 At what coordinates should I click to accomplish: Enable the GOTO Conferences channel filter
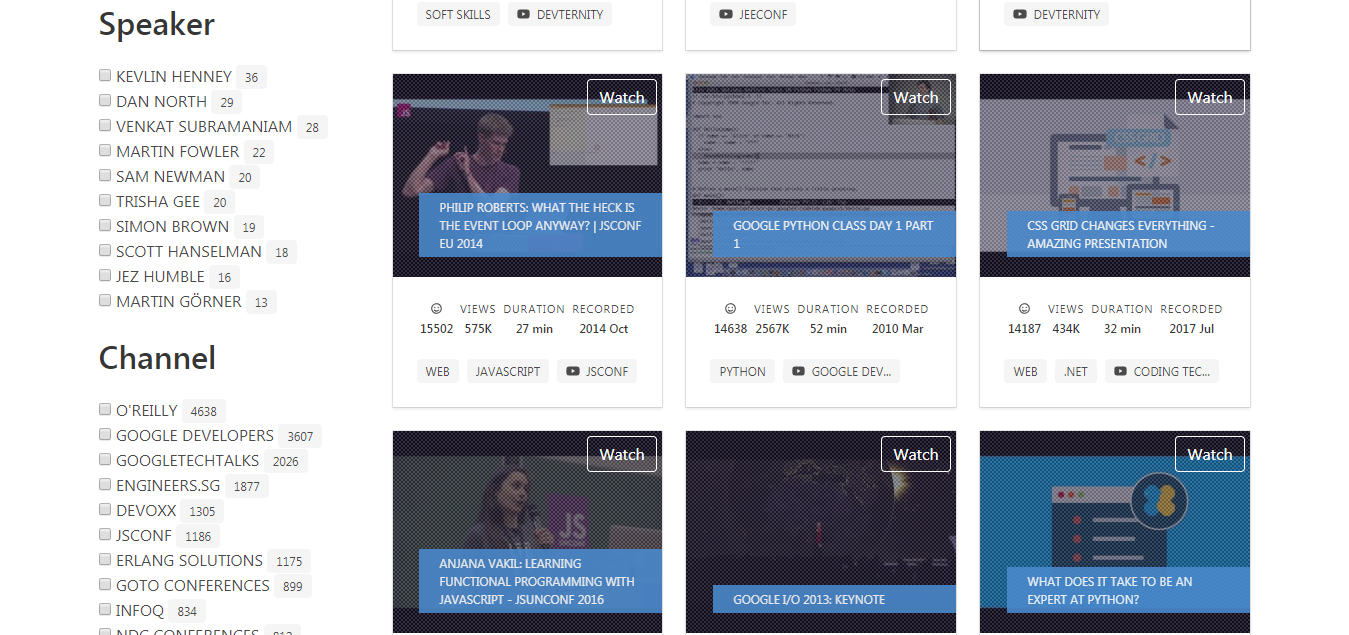point(105,585)
